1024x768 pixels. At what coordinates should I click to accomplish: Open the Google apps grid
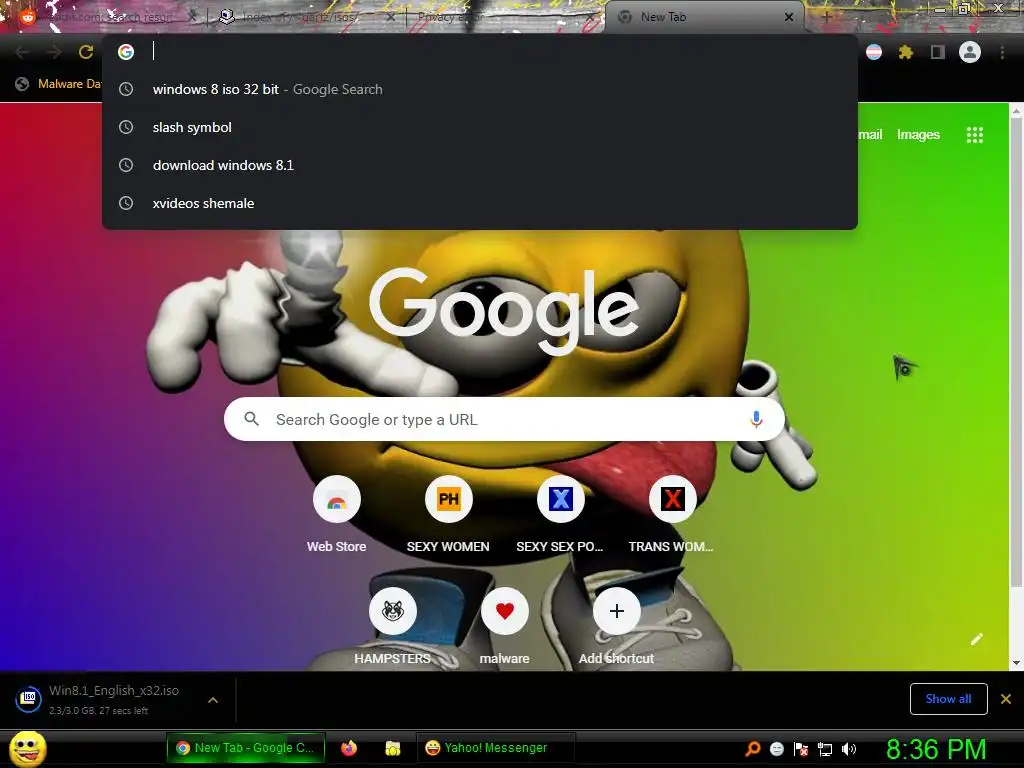pos(974,135)
